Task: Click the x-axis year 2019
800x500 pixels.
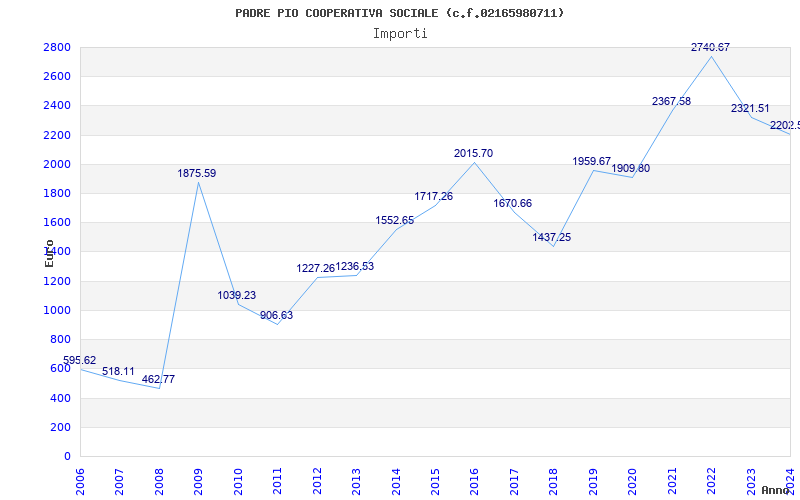Action: coord(593,482)
